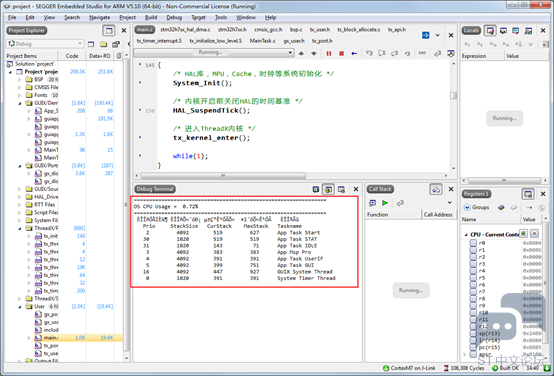Click the third Debug Terminal toolbar icon
Viewport: 554px width, 376px height.
[341, 189]
